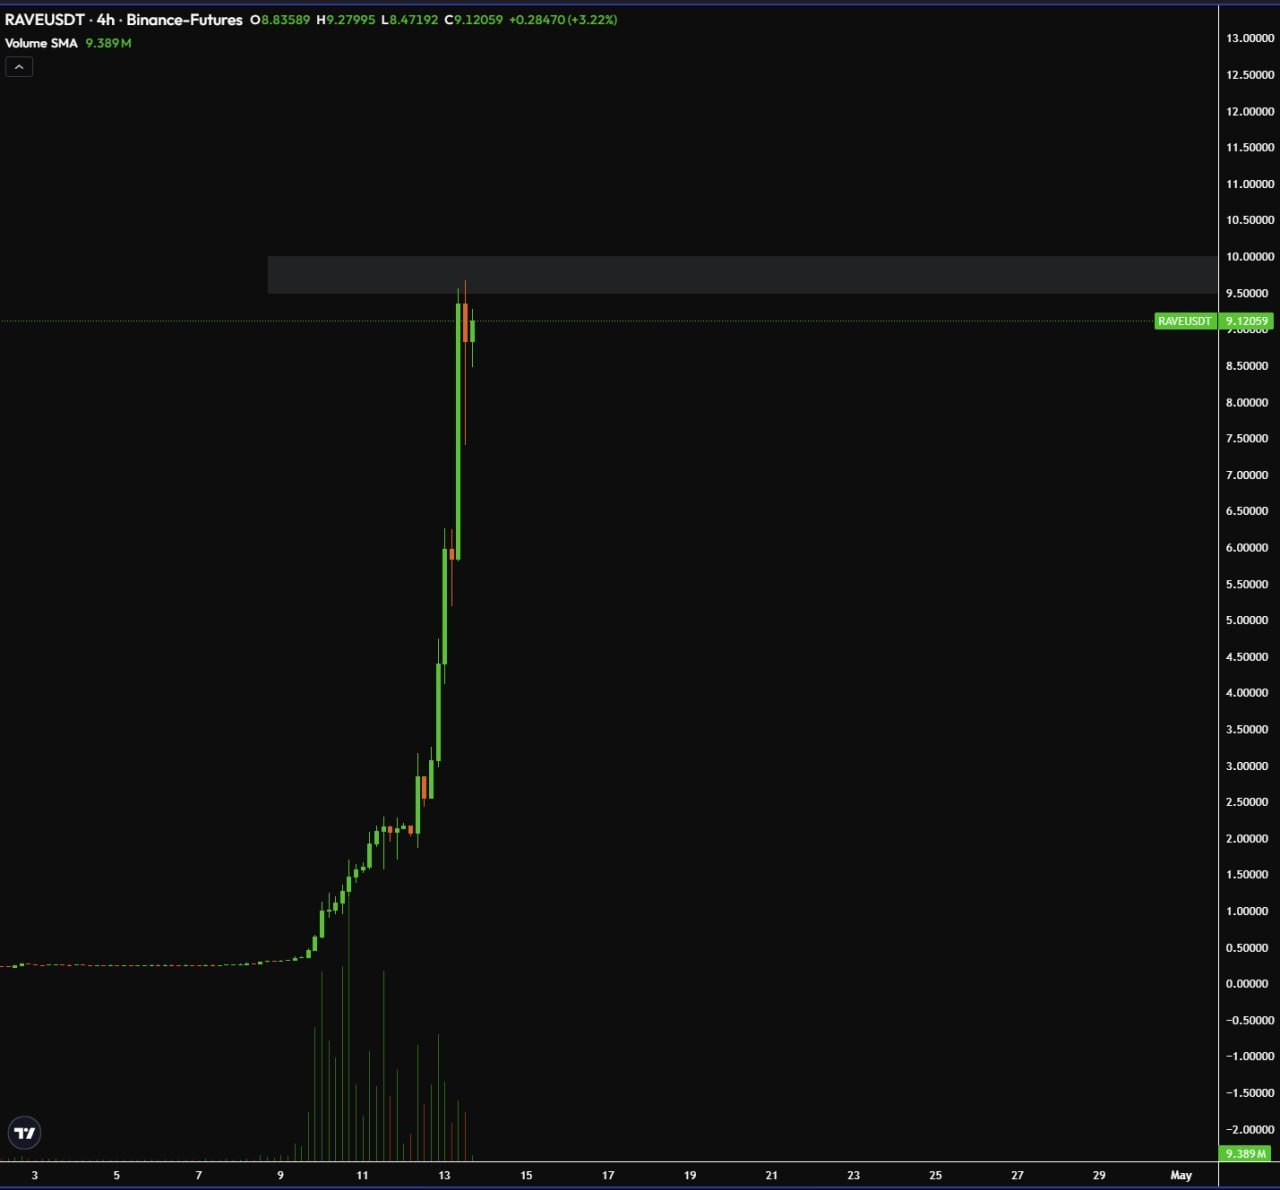This screenshot has width=1280, height=1190.
Task: Click the 13 date on time axis
Action: pyautogui.click(x=444, y=1175)
